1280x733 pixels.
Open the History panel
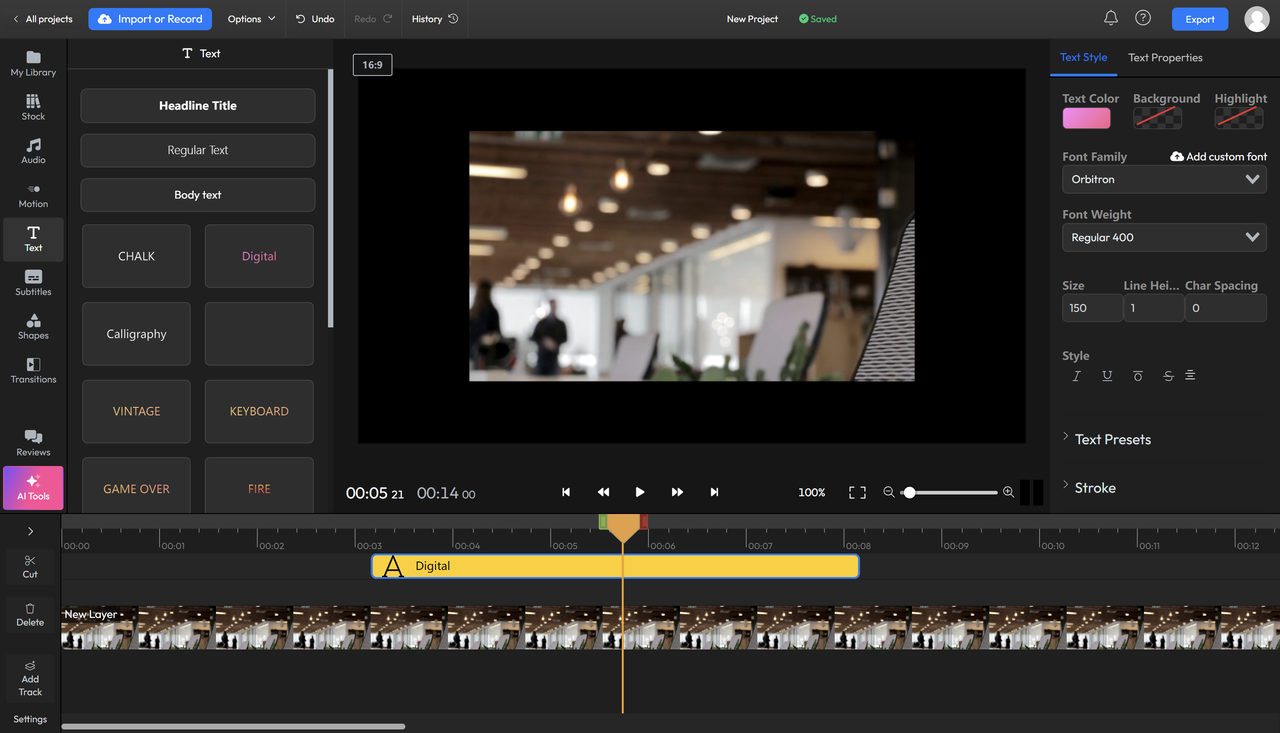point(435,19)
